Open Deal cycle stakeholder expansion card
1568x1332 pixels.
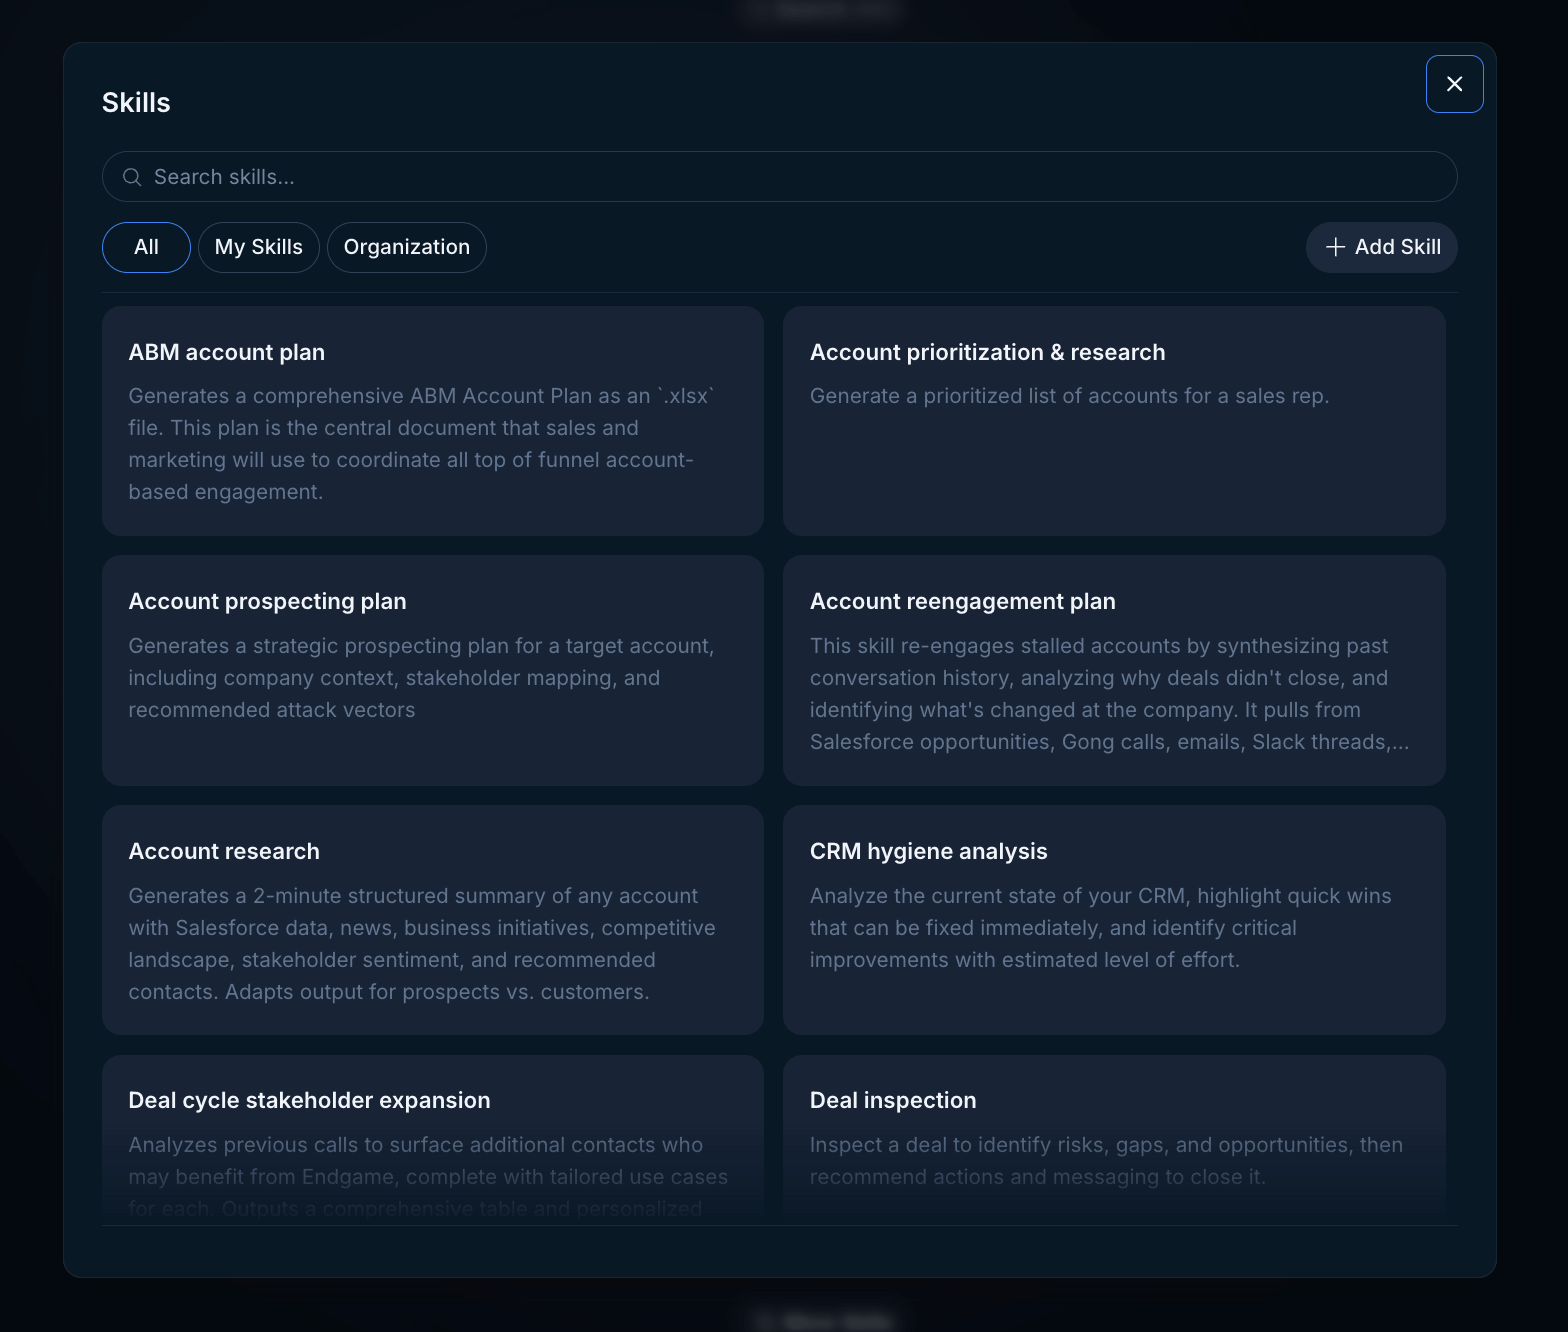[433, 1138]
